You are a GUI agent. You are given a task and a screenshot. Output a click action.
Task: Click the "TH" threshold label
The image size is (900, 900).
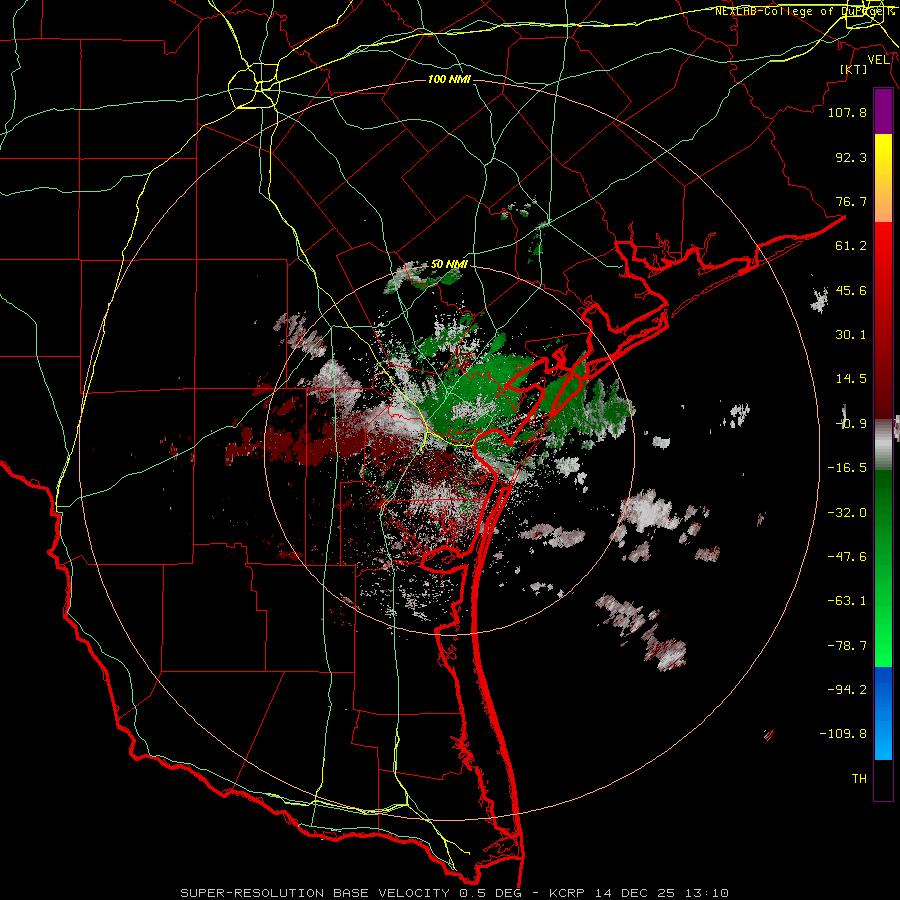click(x=859, y=779)
